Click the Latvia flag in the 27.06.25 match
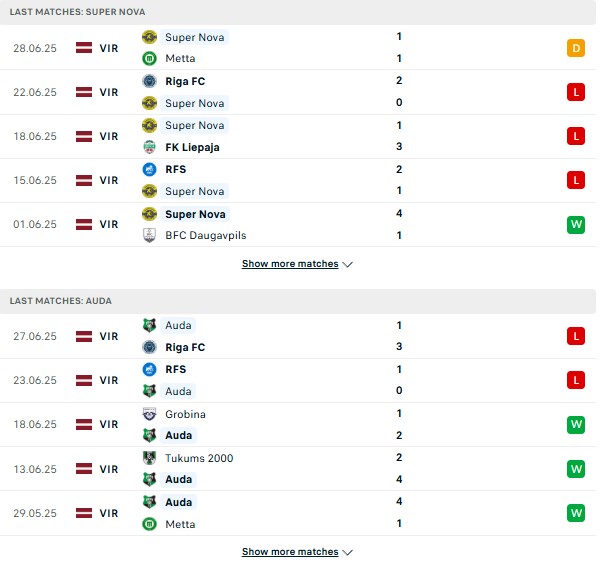Screen dimensions: 603x569 pyautogui.click(x=84, y=336)
